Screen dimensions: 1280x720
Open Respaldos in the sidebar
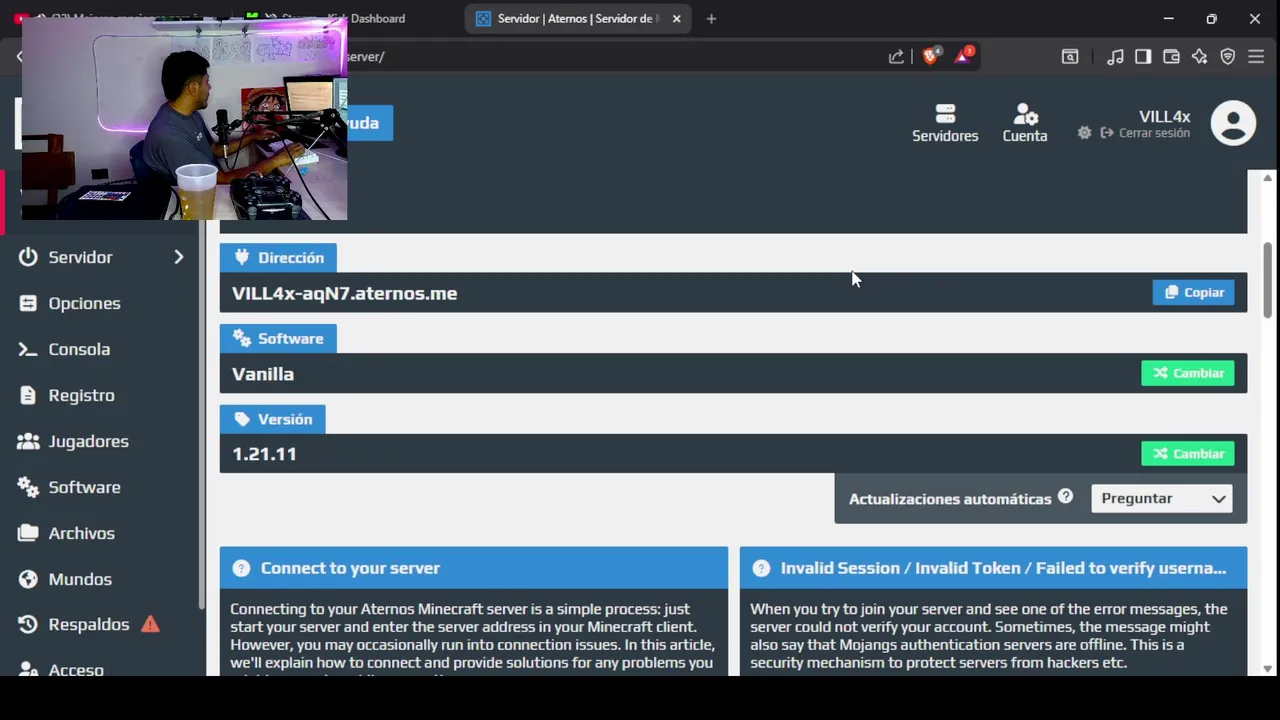[89, 624]
